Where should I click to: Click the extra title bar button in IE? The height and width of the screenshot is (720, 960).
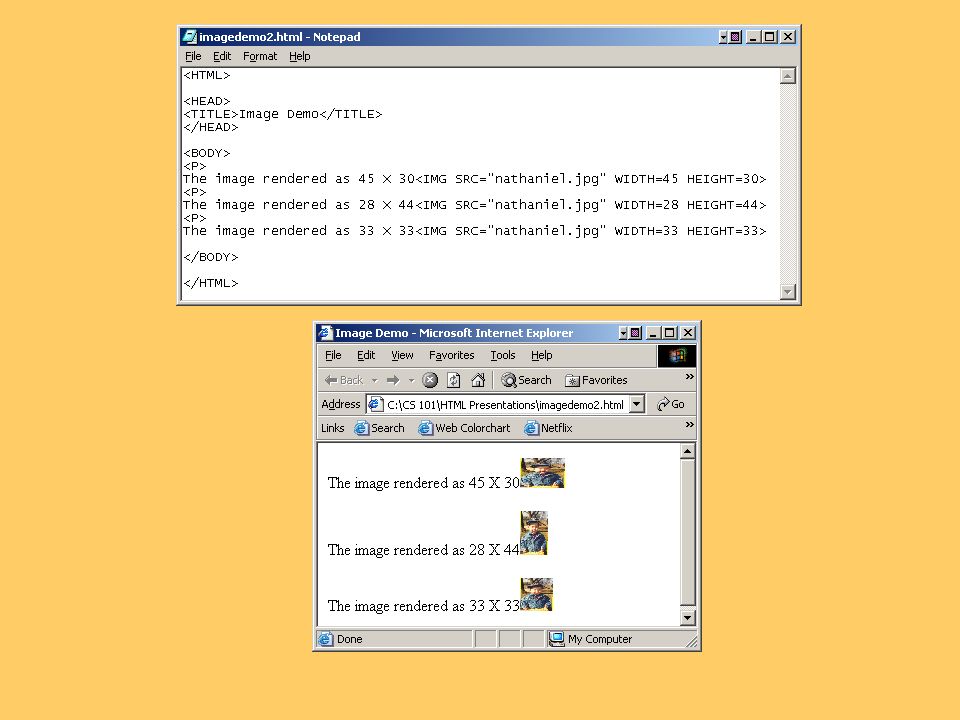coord(629,333)
